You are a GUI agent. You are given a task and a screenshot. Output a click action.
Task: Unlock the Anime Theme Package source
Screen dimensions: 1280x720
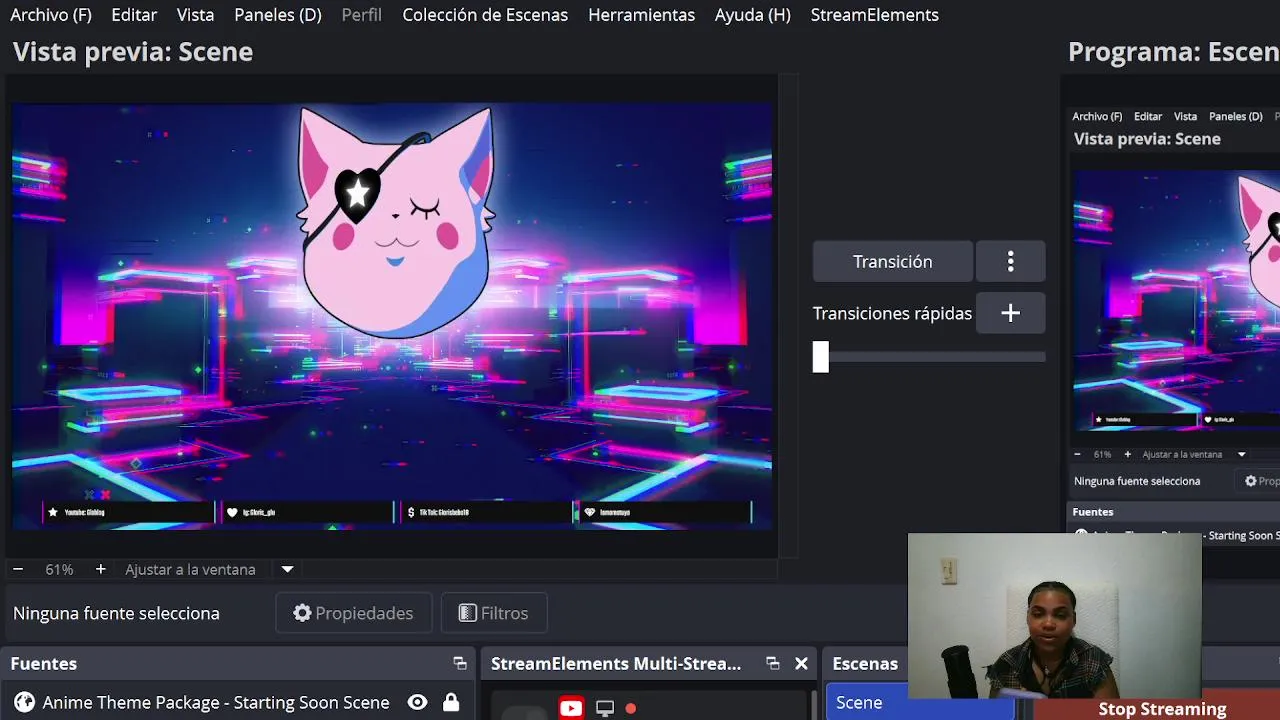tap(451, 703)
